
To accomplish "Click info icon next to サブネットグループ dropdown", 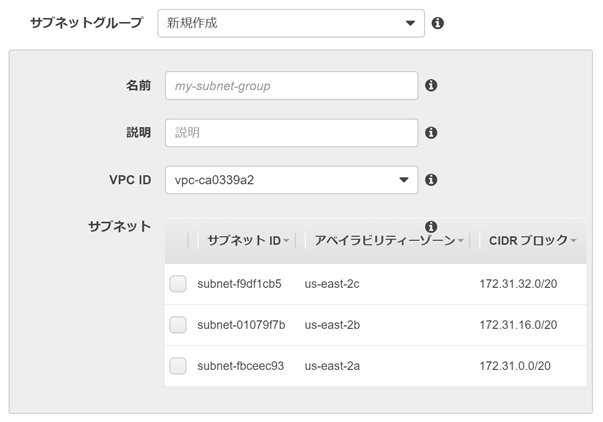I will click(438, 23).
